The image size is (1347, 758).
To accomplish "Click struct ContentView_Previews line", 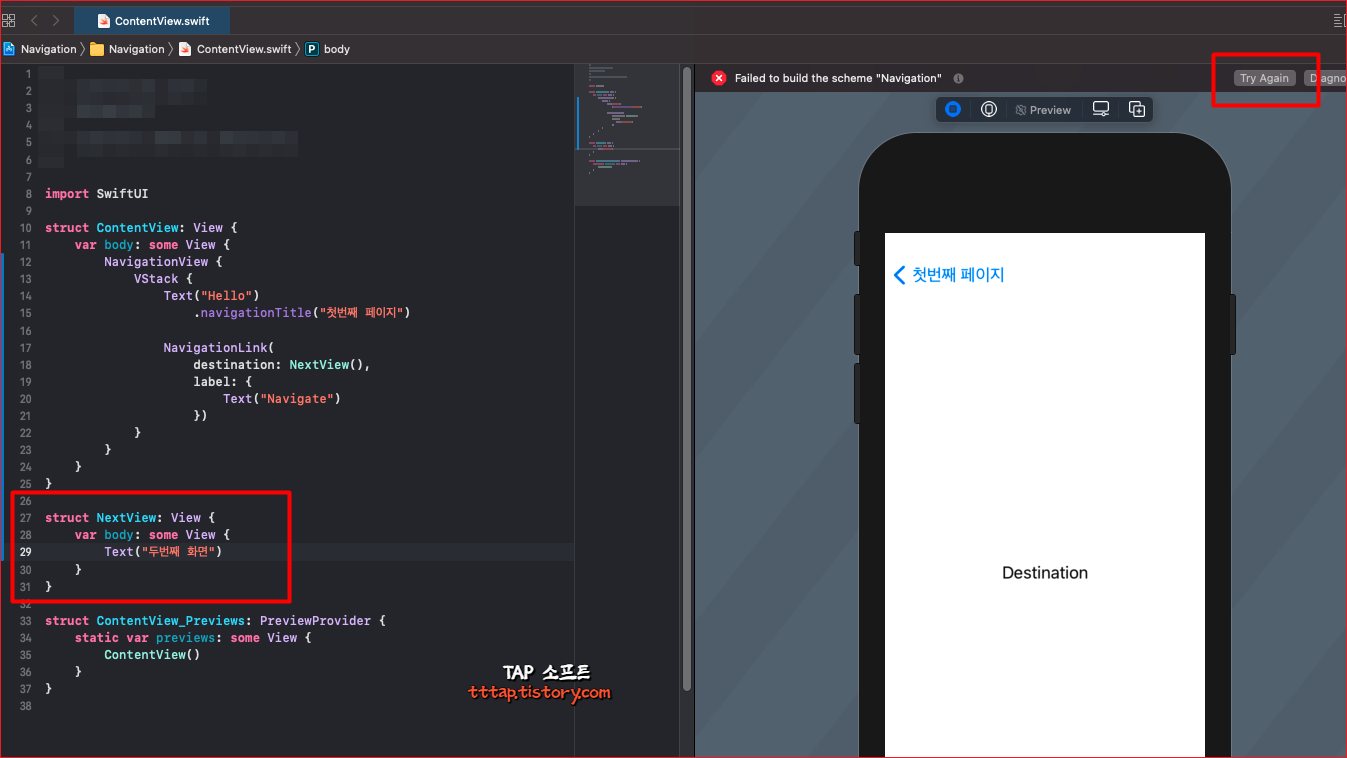I will [215, 621].
